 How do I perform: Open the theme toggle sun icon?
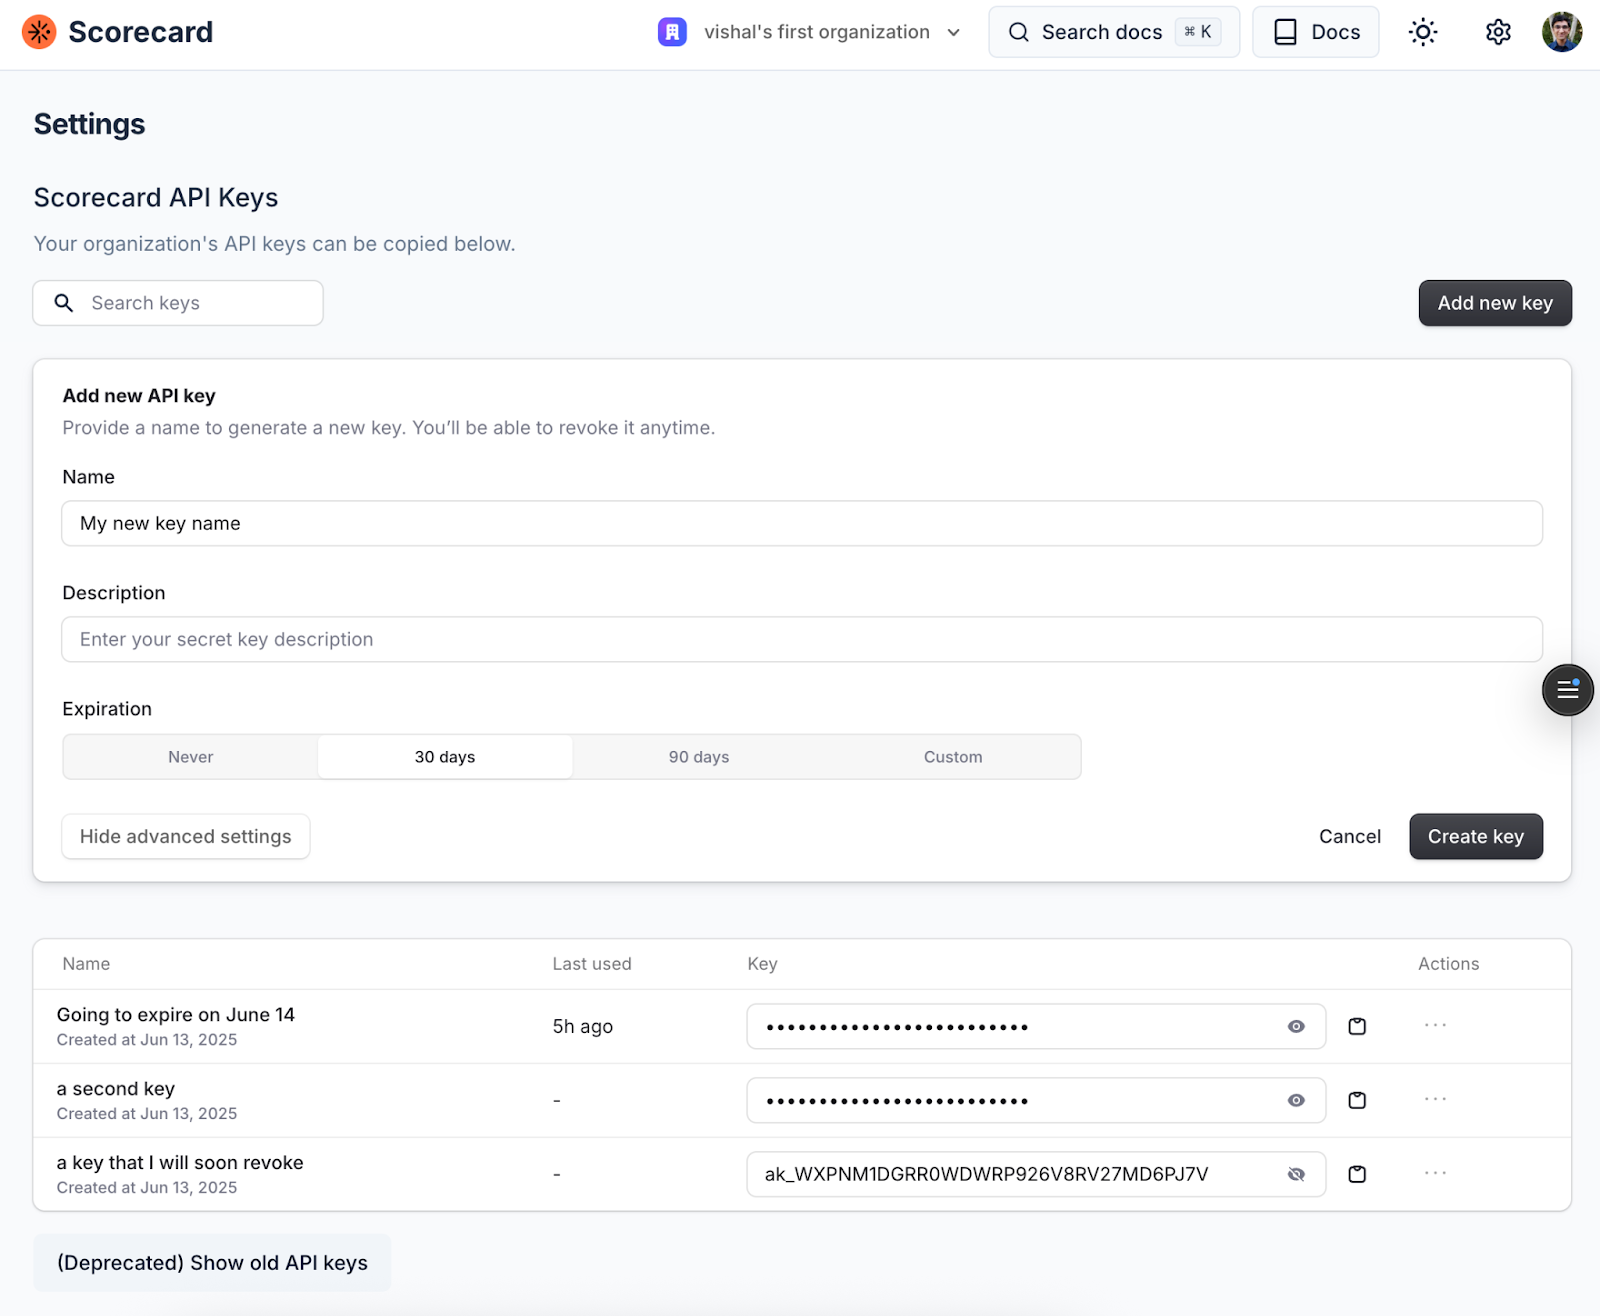pyautogui.click(x=1422, y=31)
